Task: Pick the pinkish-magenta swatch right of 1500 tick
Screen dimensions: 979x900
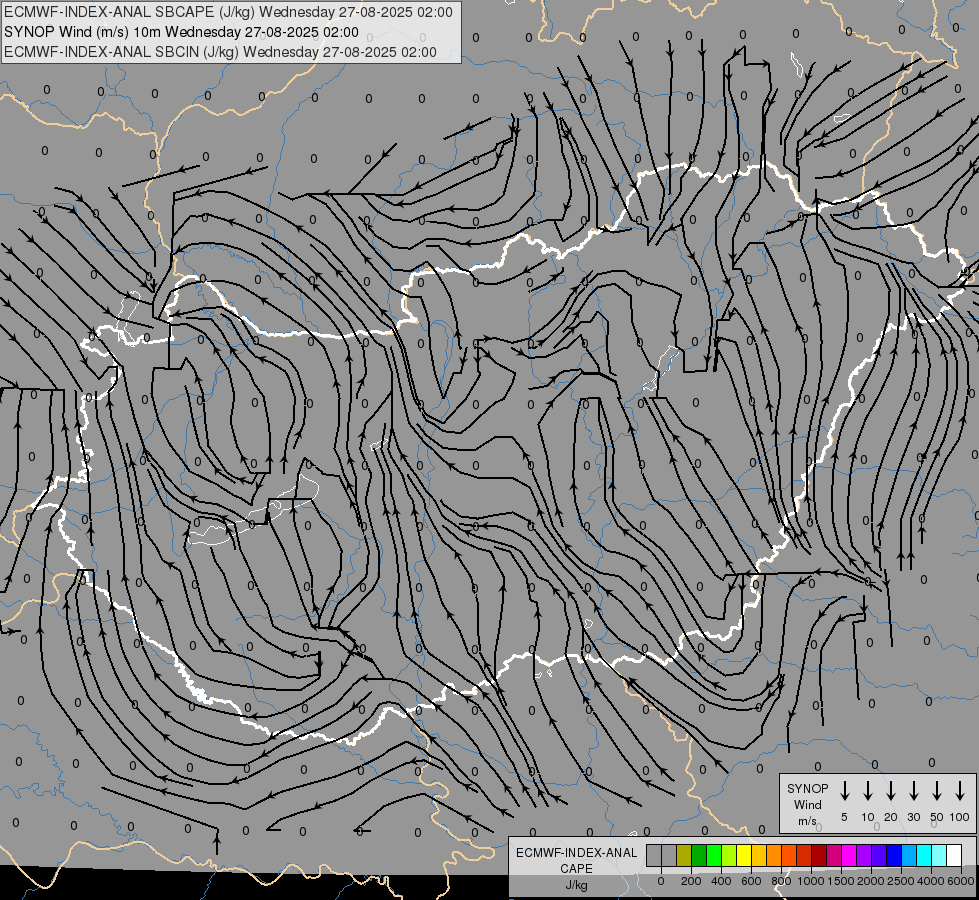Action: click(x=835, y=855)
